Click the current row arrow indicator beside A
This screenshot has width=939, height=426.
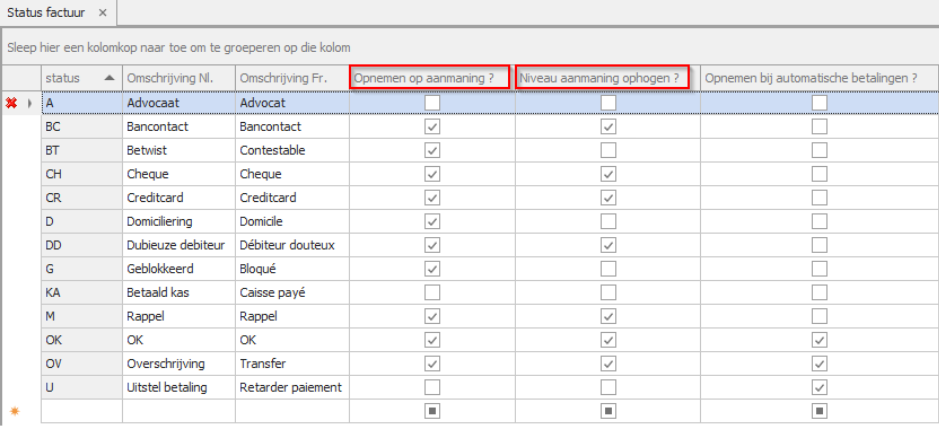[x=29, y=103]
